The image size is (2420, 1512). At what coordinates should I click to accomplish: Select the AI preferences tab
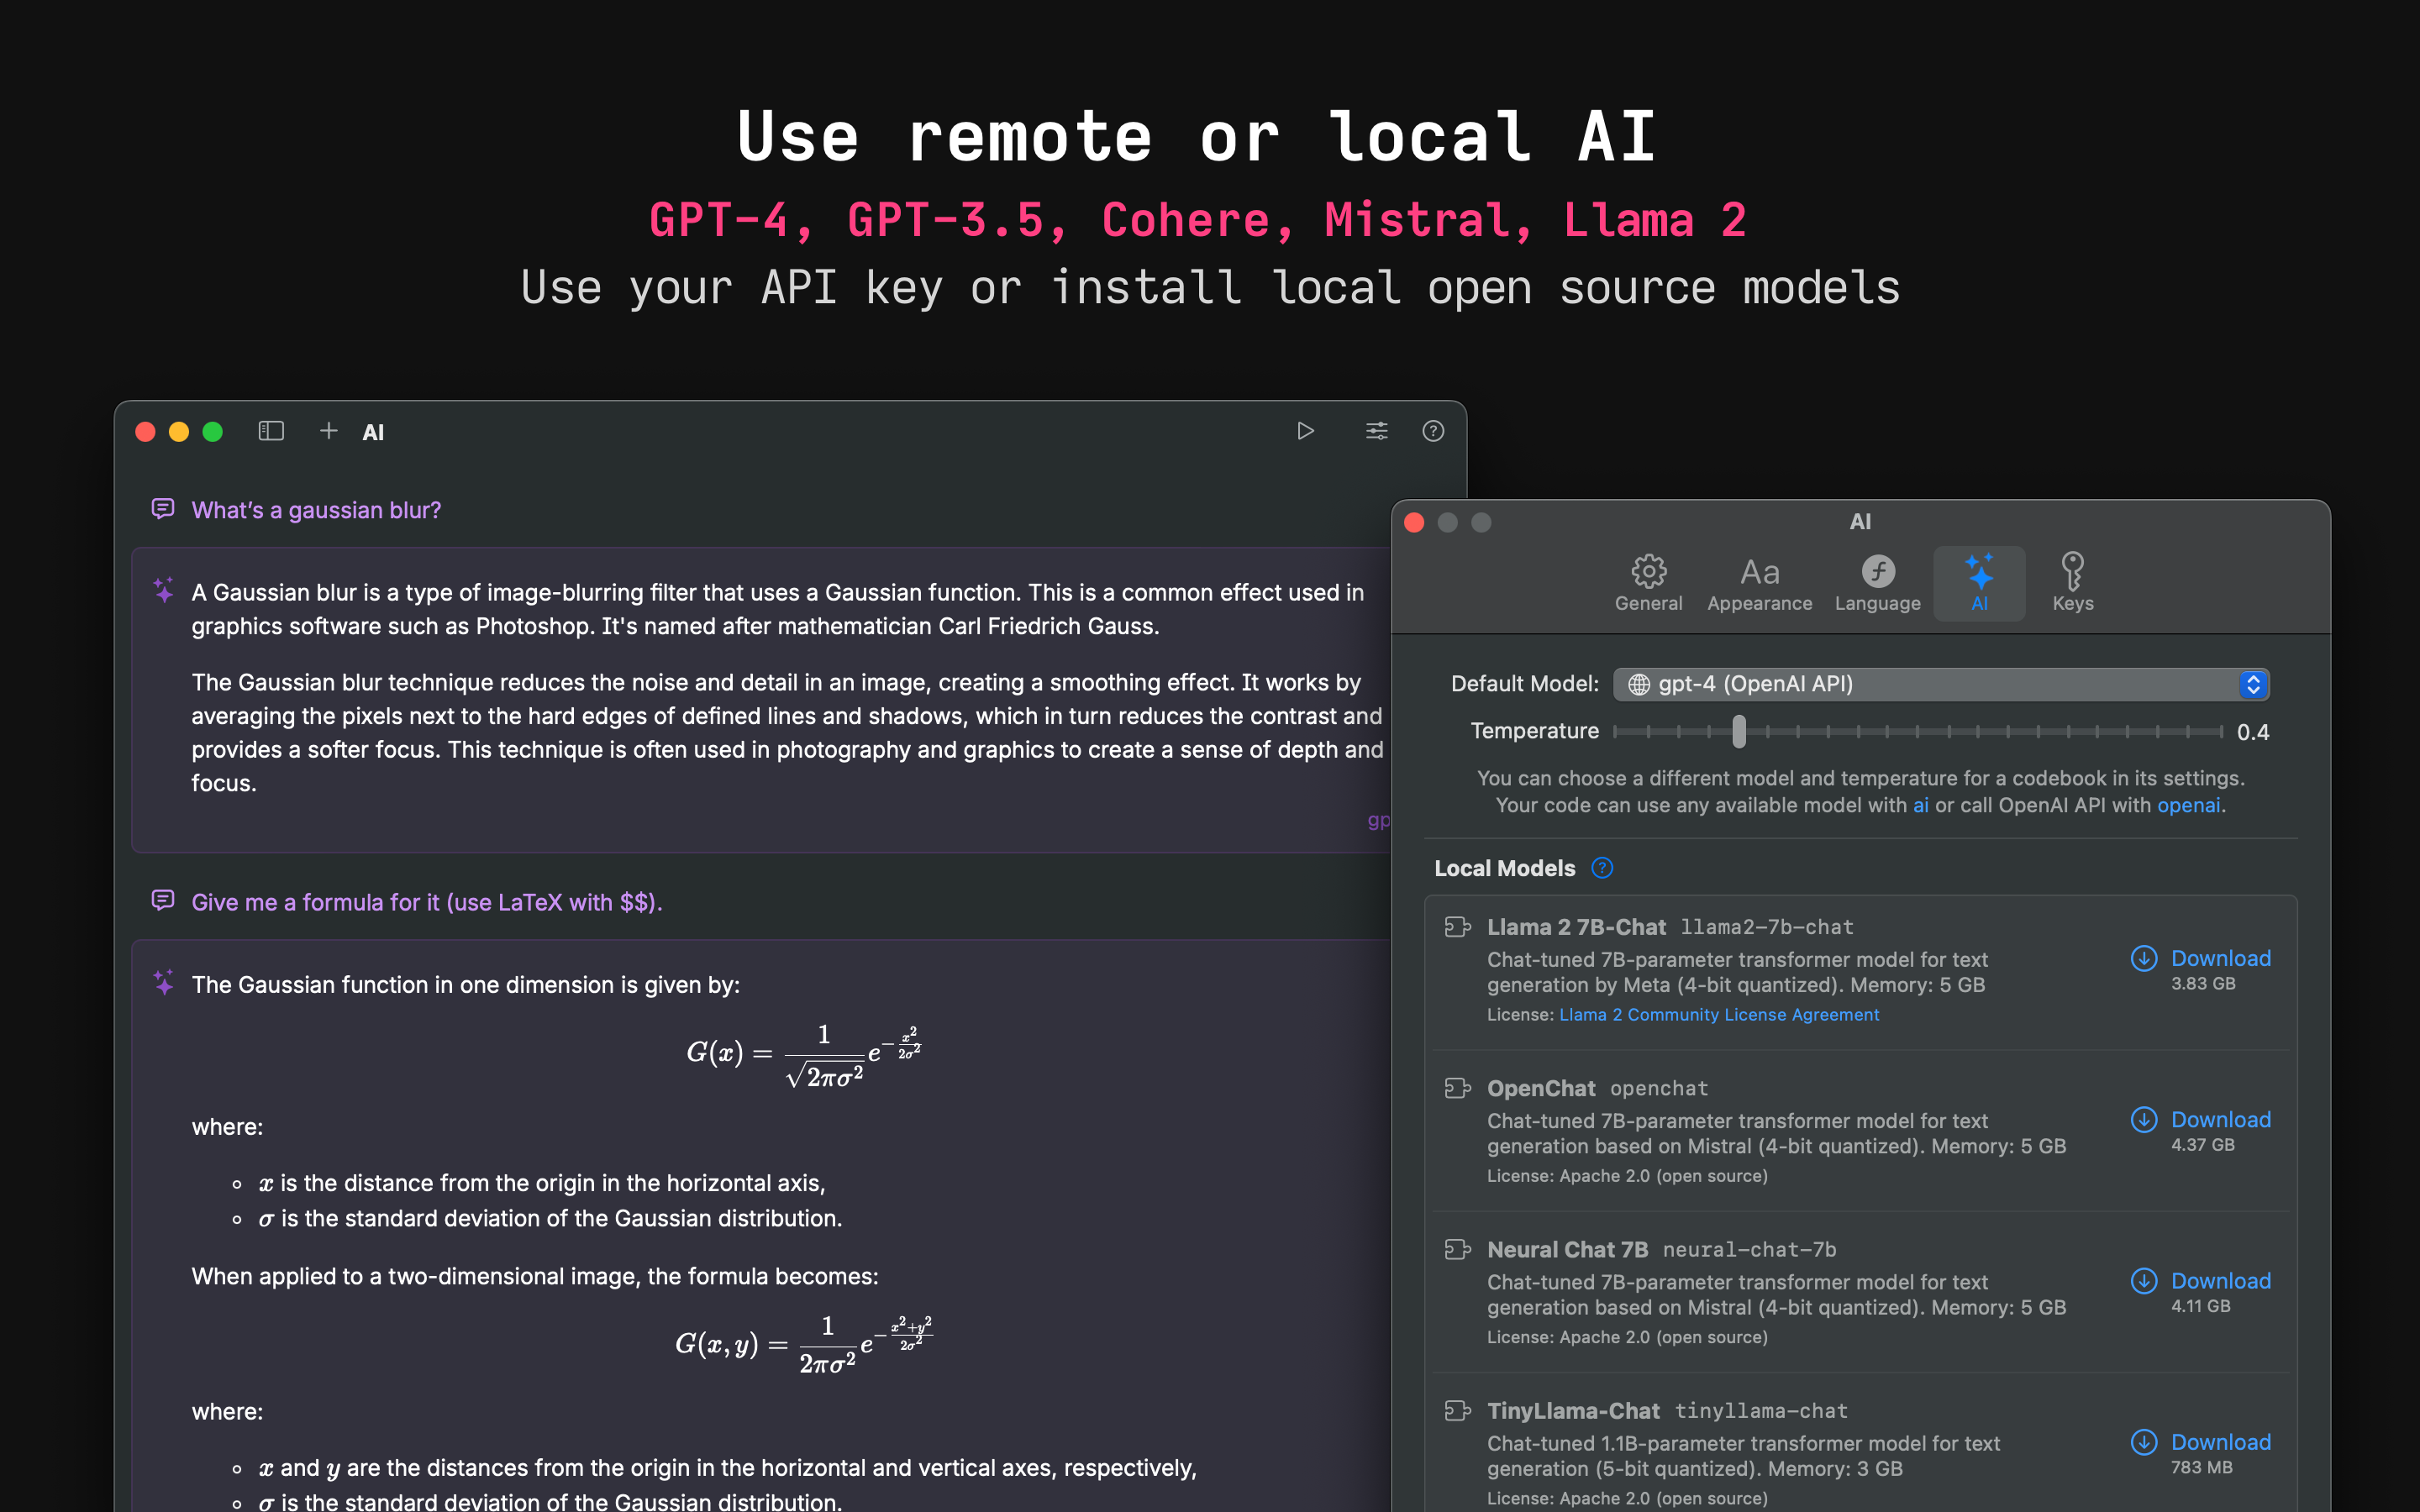point(1979,583)
